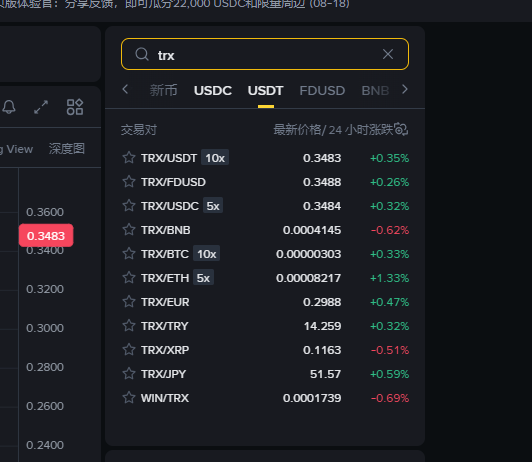This screenshot has height=462, width=532.
Task: Click the search magnifier icon
Action: pyautogui.click(x=142, y=54)
